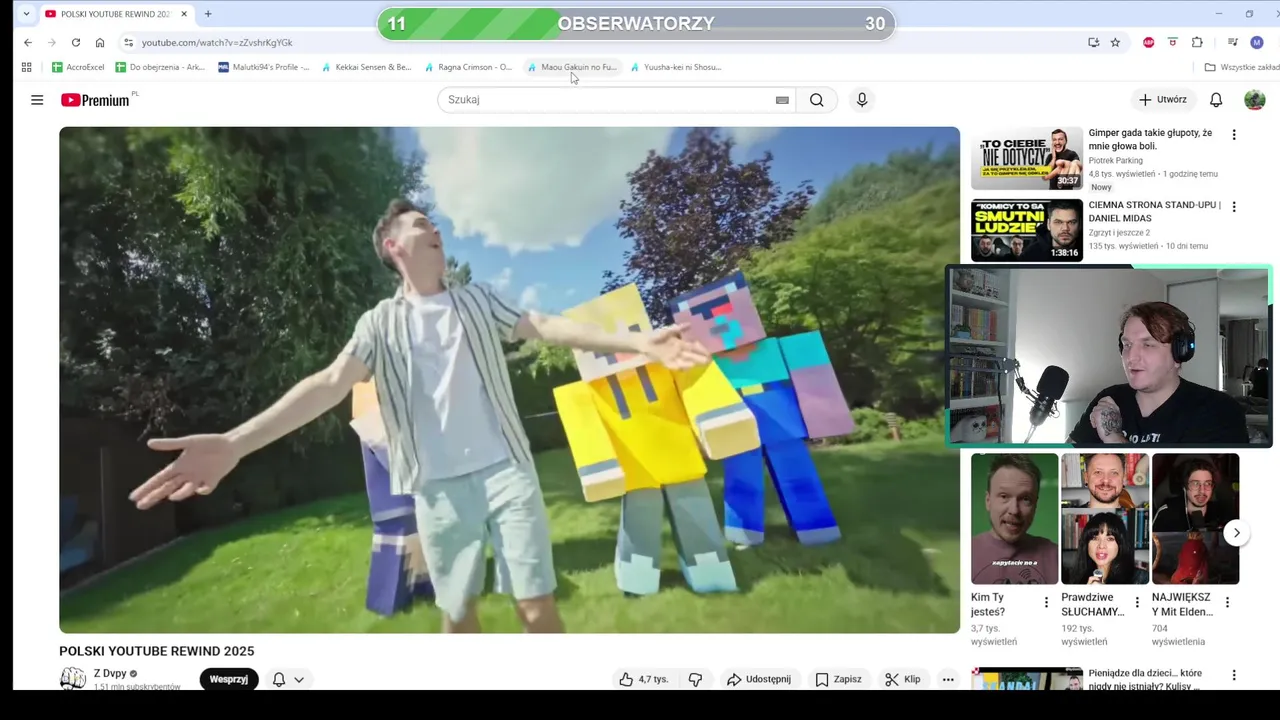The height and width of the screenshot is (720, 1280).
Task: Open the Piotrek Parking channel name
Action: point(1115,160)
